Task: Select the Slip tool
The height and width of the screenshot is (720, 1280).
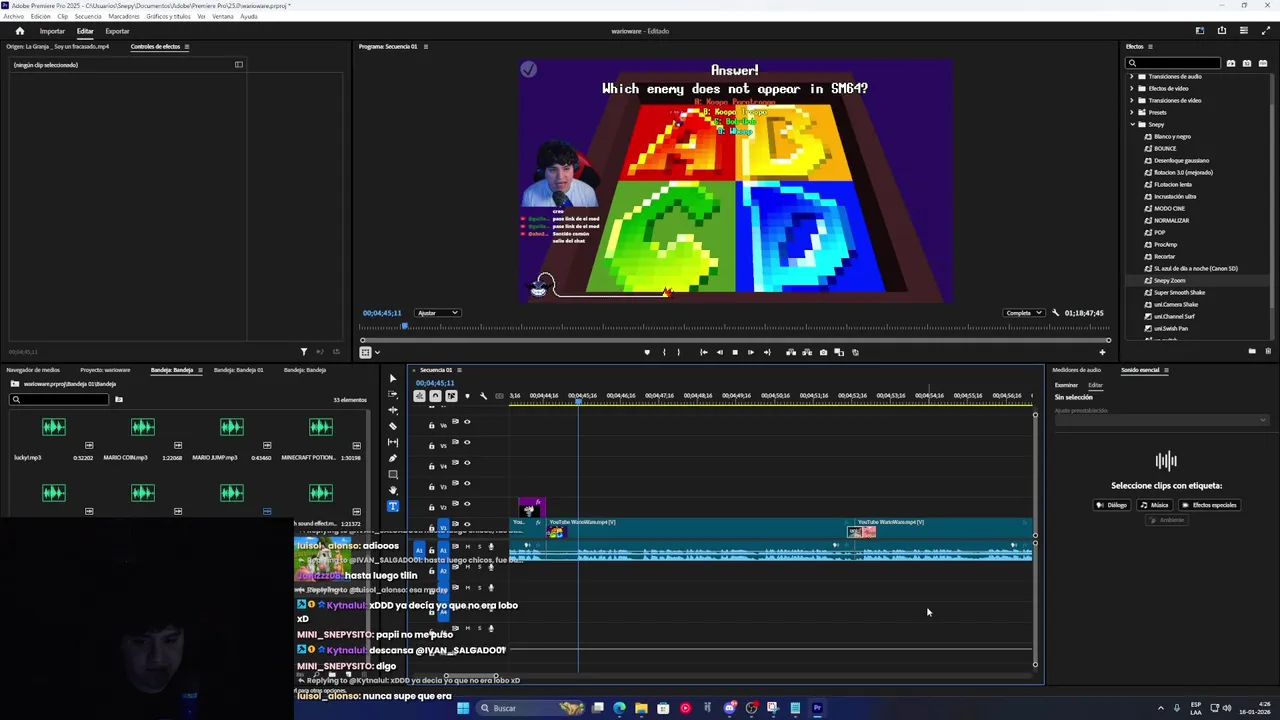Action: click(392, 442)
